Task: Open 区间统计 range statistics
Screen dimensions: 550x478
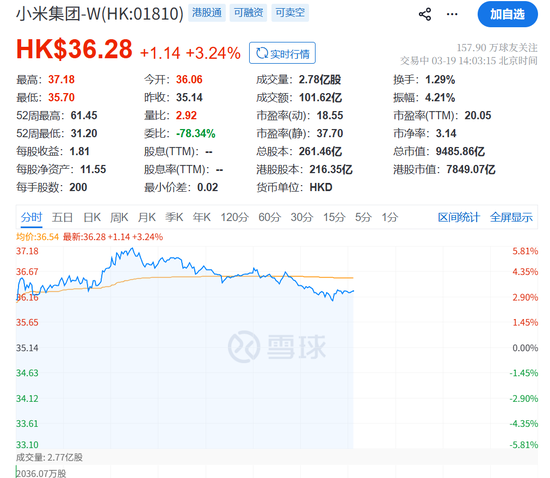Action: pos(459,217)
